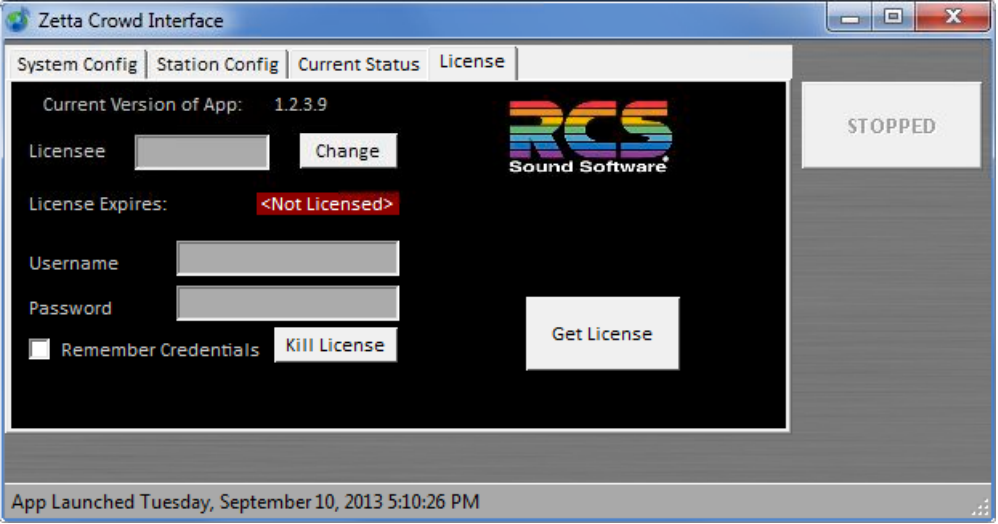The width and height of the screenshot is (998, 524).
Task: Switch to the System Config tab
Action: pyautogui.click(x=77, y=64)
